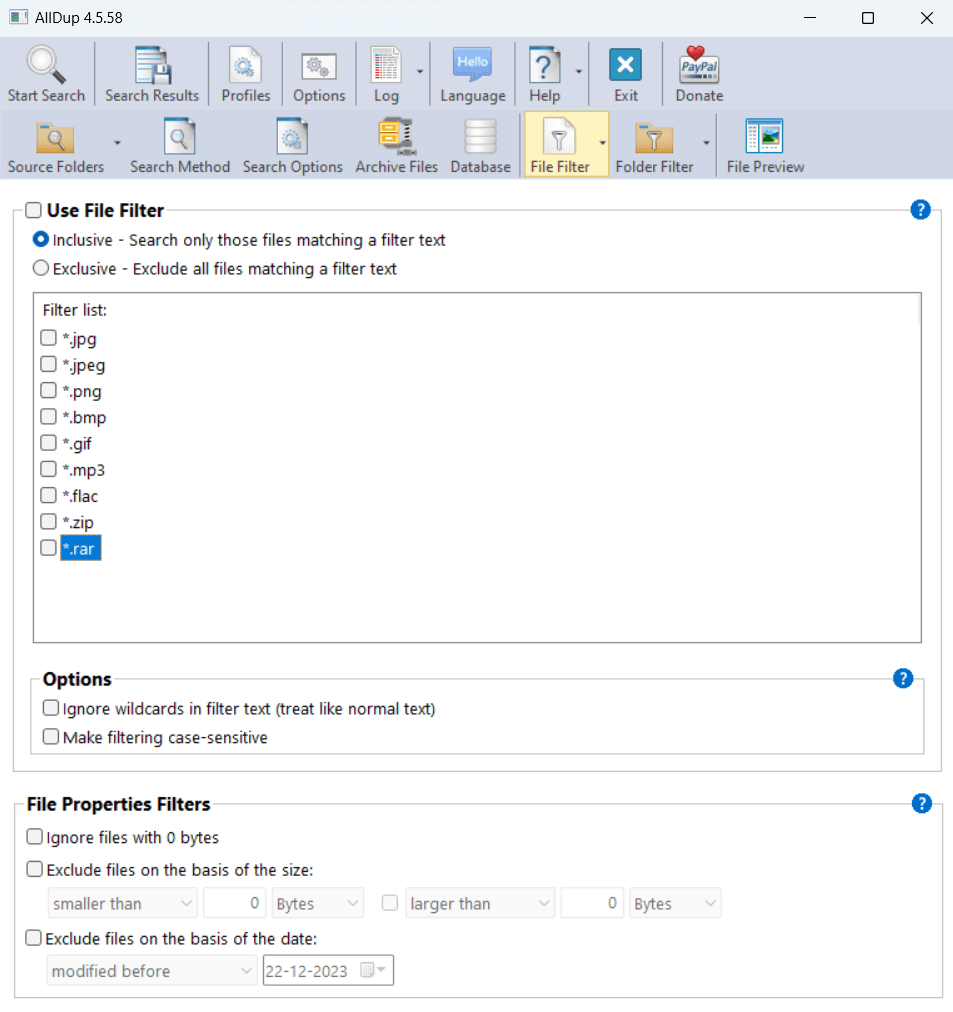
Task: Check the *.mp3 filter checkbox
Action: [x=48, y=469]
